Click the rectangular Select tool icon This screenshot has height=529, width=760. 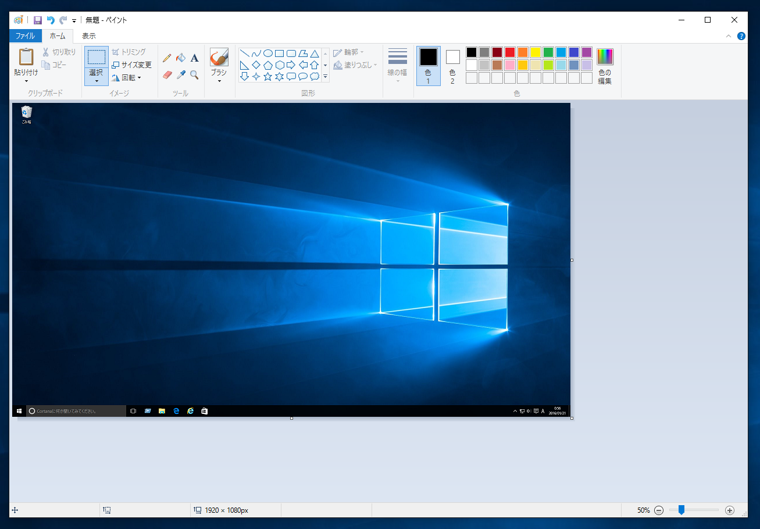tap(96, 57)
